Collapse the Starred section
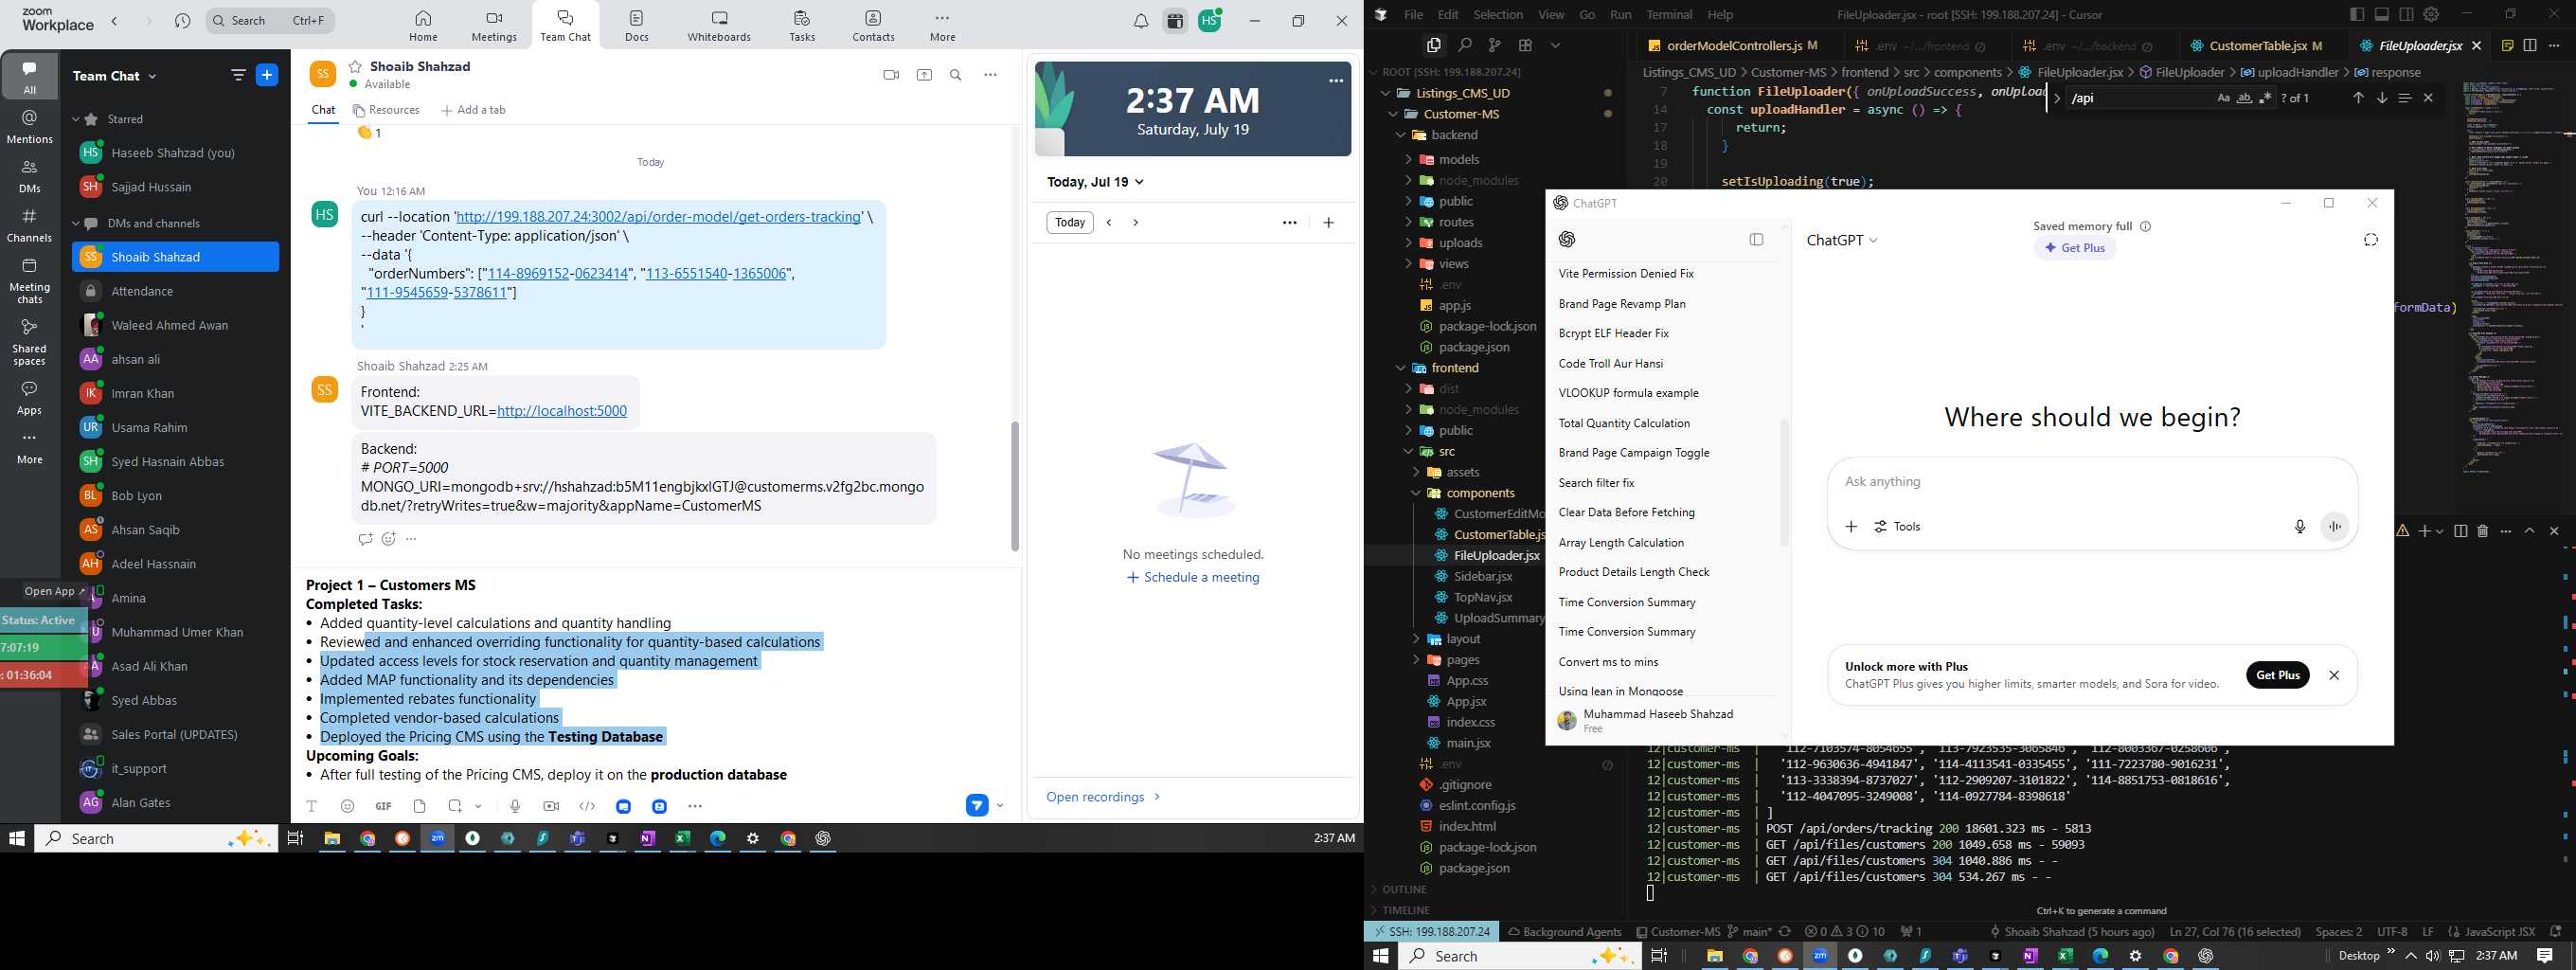 pos(76,119)
